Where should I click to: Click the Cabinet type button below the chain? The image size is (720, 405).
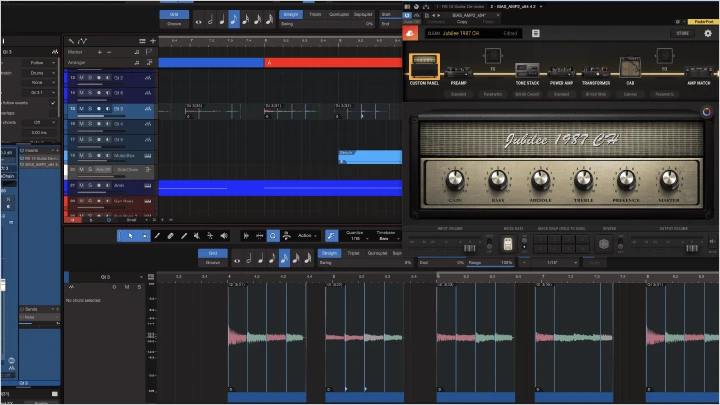click(630, 94)
